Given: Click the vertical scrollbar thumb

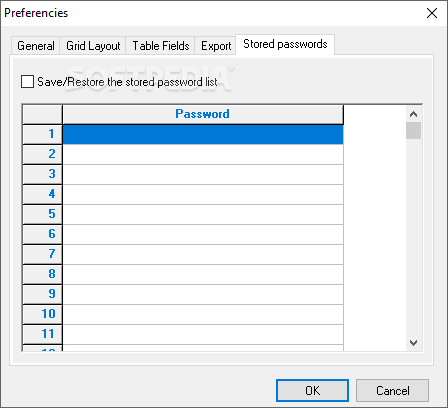Looking at the screenshot, I should [413, 130].
